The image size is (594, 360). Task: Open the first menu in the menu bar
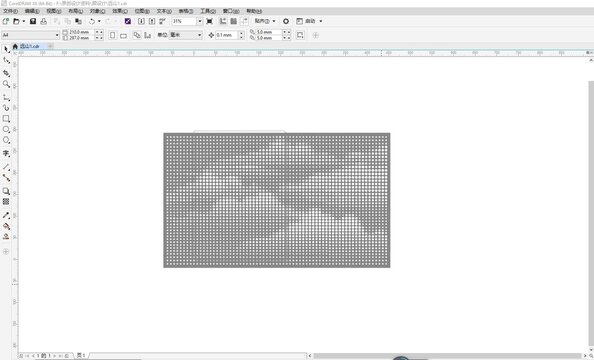coord(10,11)
